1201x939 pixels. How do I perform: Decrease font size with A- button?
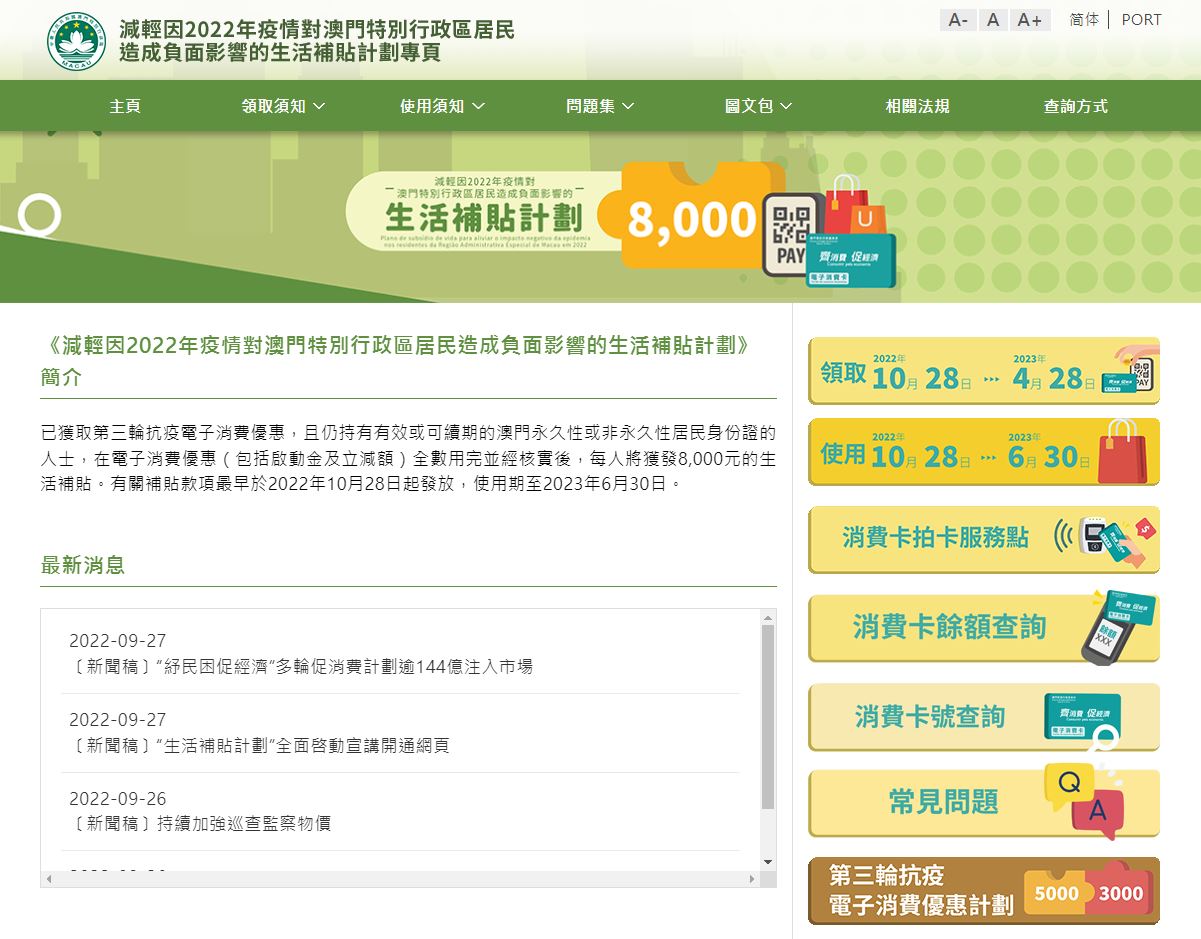point(958,20)
